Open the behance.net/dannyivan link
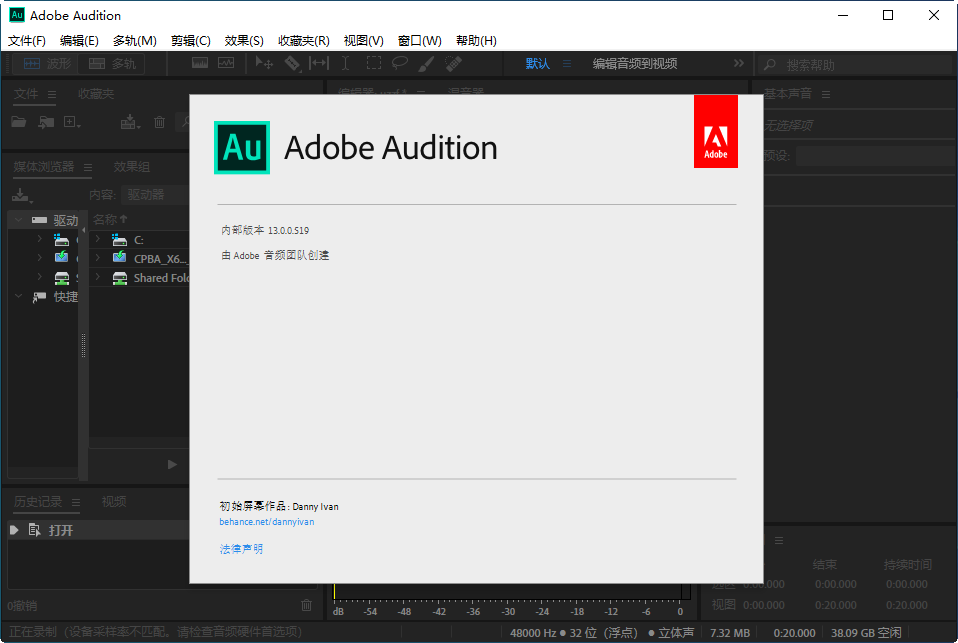The image size is (958, 643). point(266,522)
